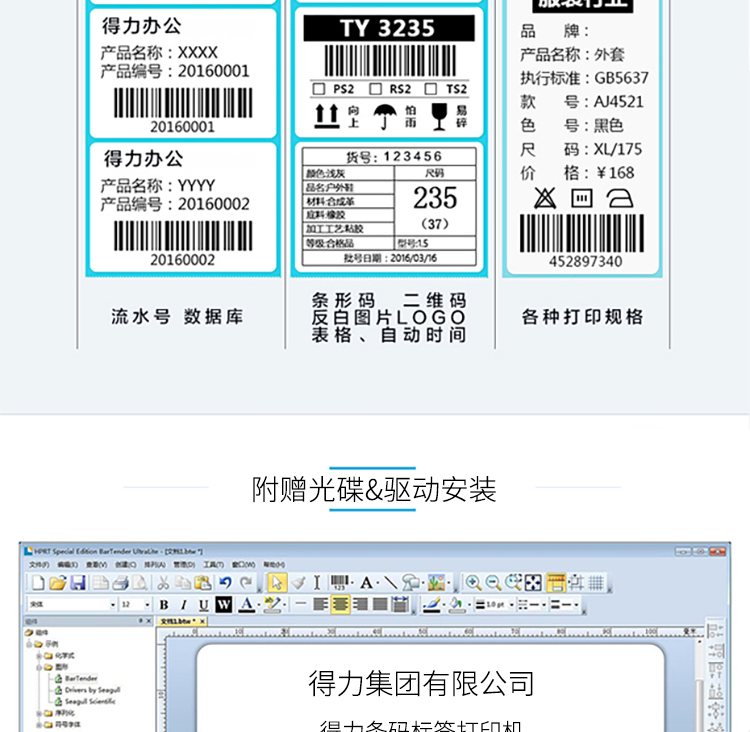The width and height of the screenshot is (750, 732).
Task: Open the font name dropdown
Action: click(x=112, y=605)
